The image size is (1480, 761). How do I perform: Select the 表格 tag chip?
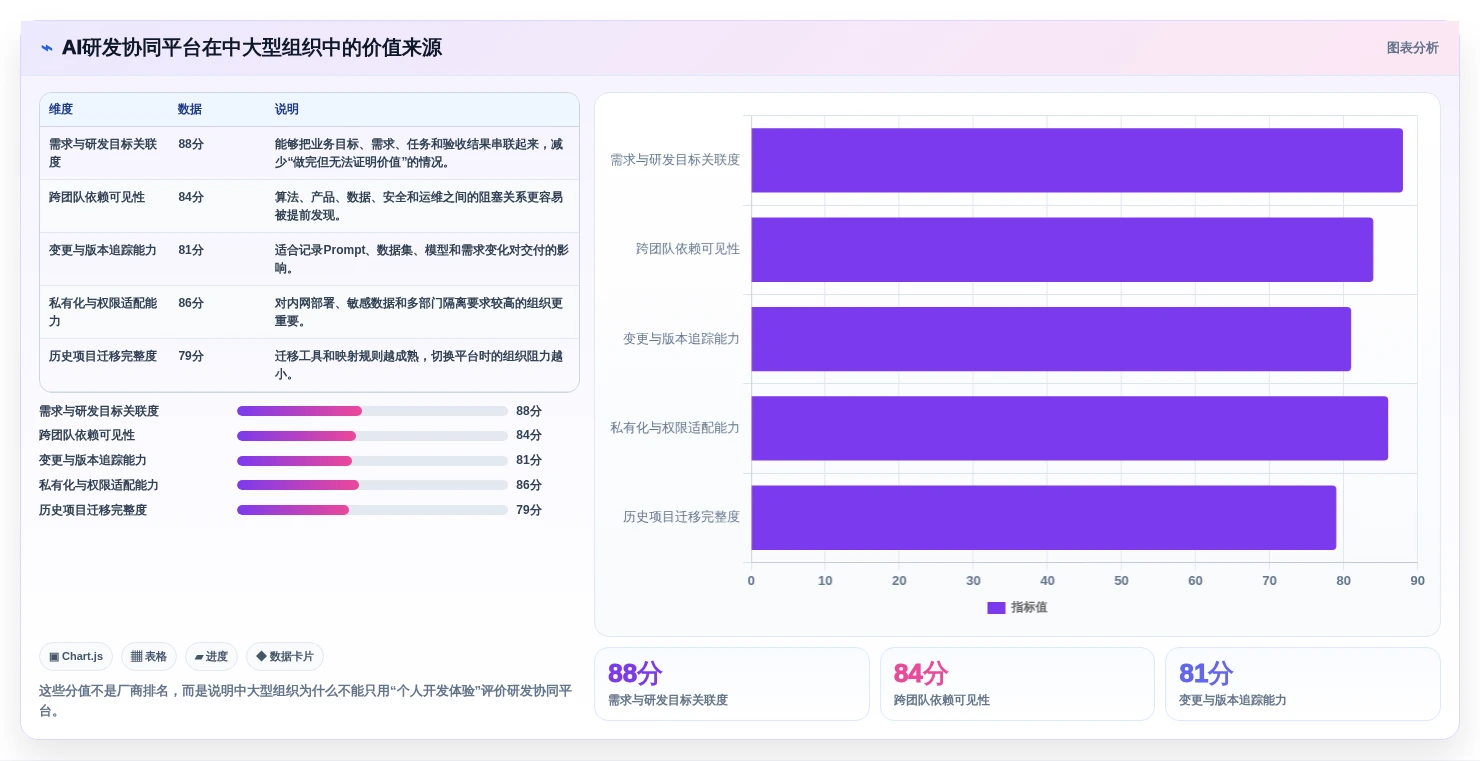(x=149, y=657)
